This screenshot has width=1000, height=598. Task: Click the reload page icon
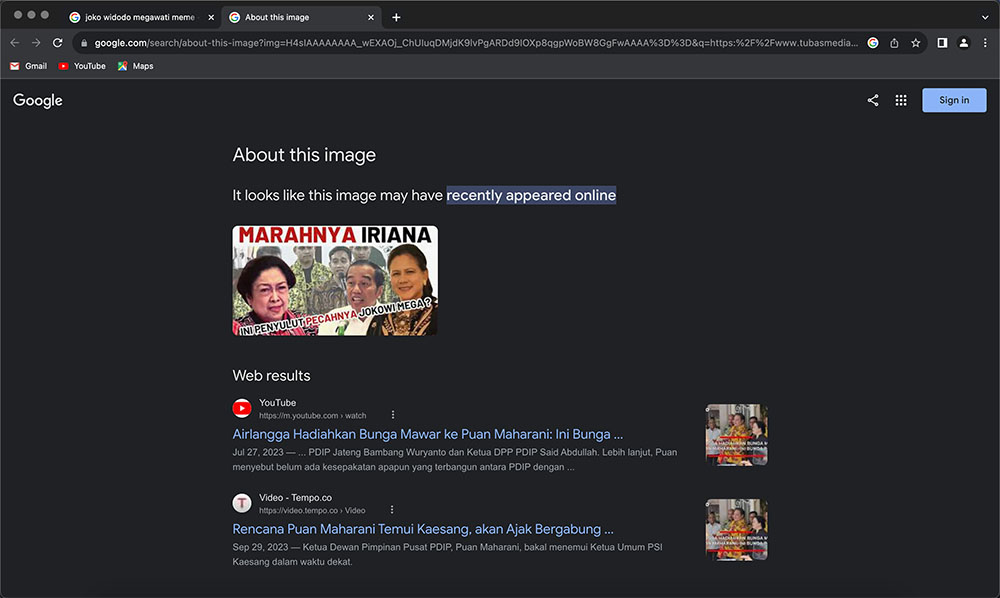coord(58,43)
